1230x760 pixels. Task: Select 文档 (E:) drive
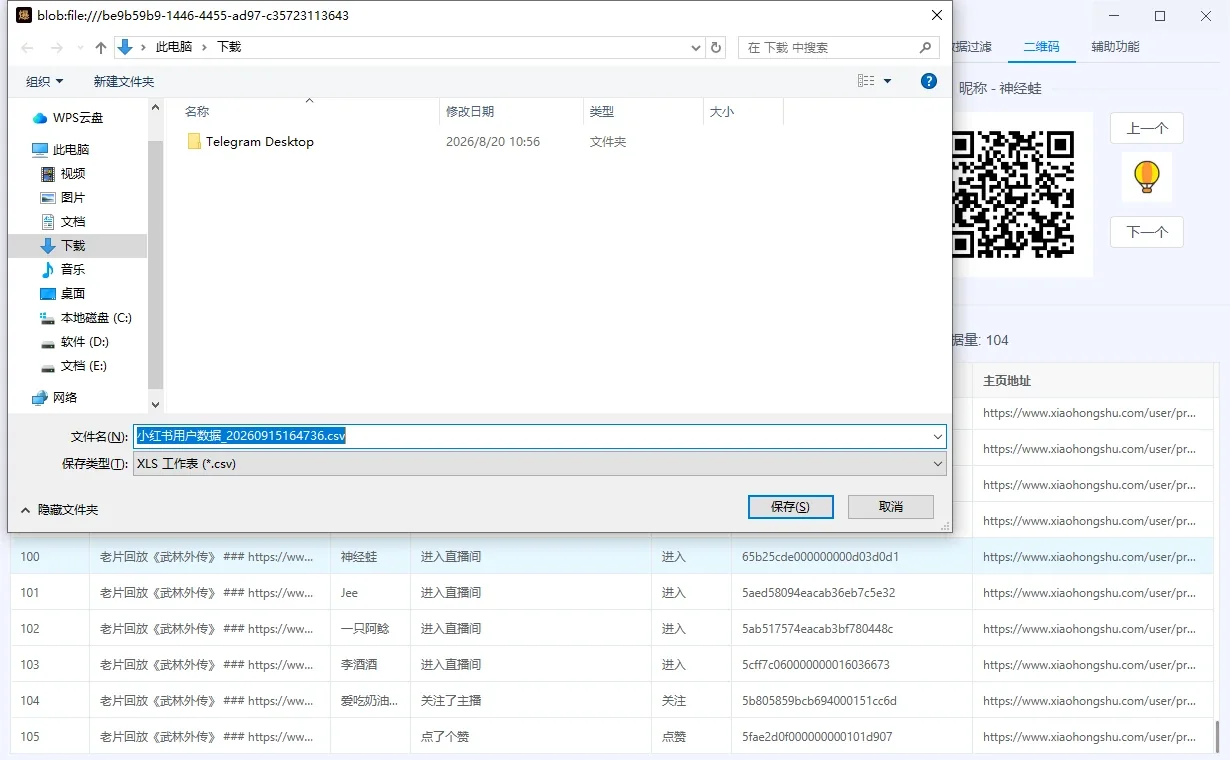(x=76, y=365)
